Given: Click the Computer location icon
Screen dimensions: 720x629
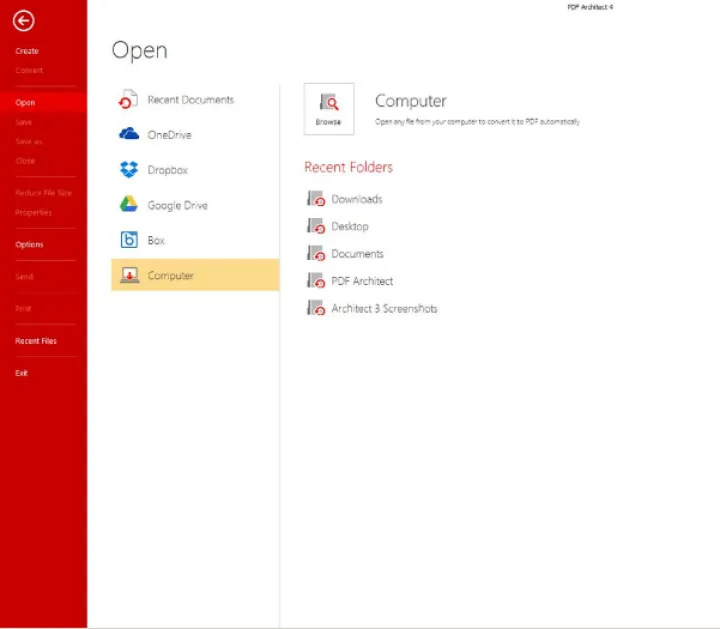Looking at the screenshot, I should (x=129, y=275).
